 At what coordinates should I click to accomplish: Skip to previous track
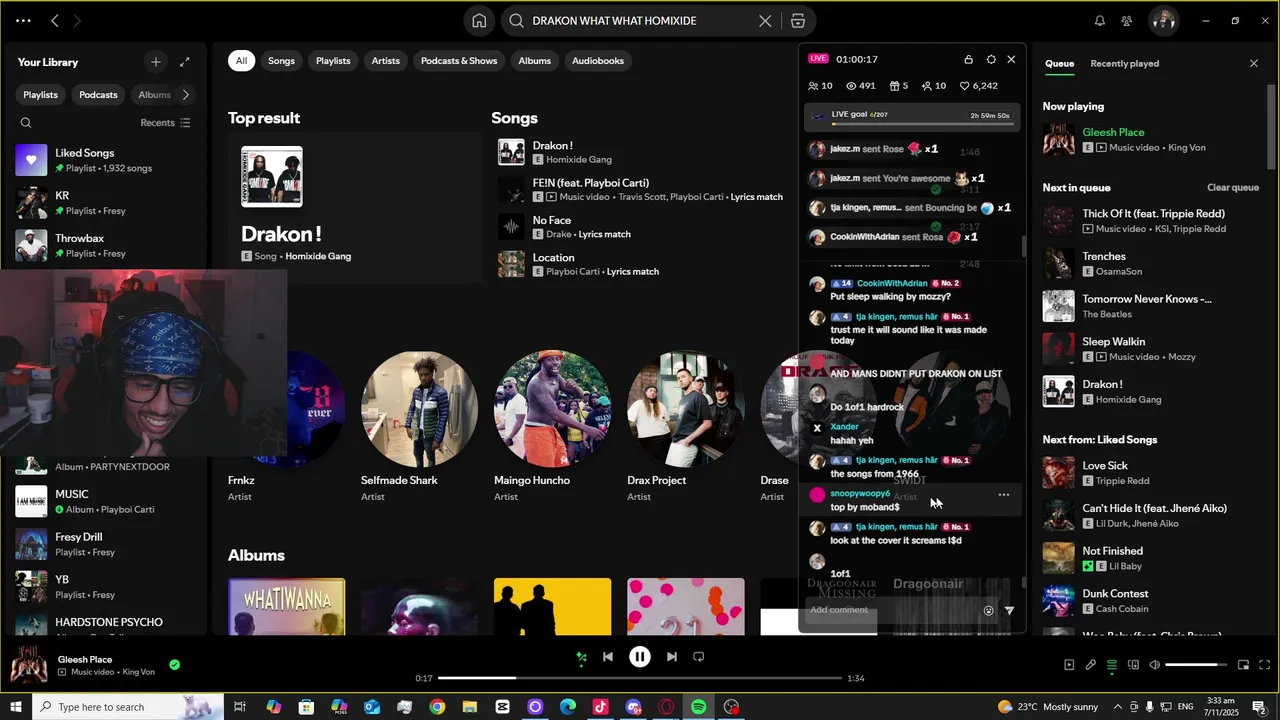(x=607, y=657)
